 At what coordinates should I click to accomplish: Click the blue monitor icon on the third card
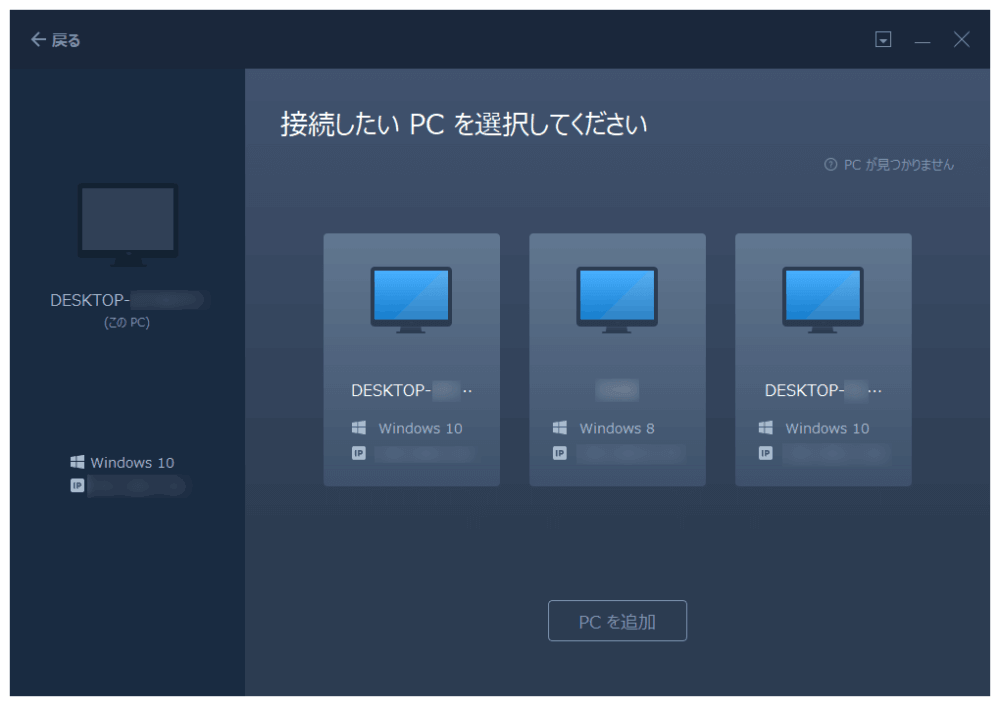coord(823,297)
